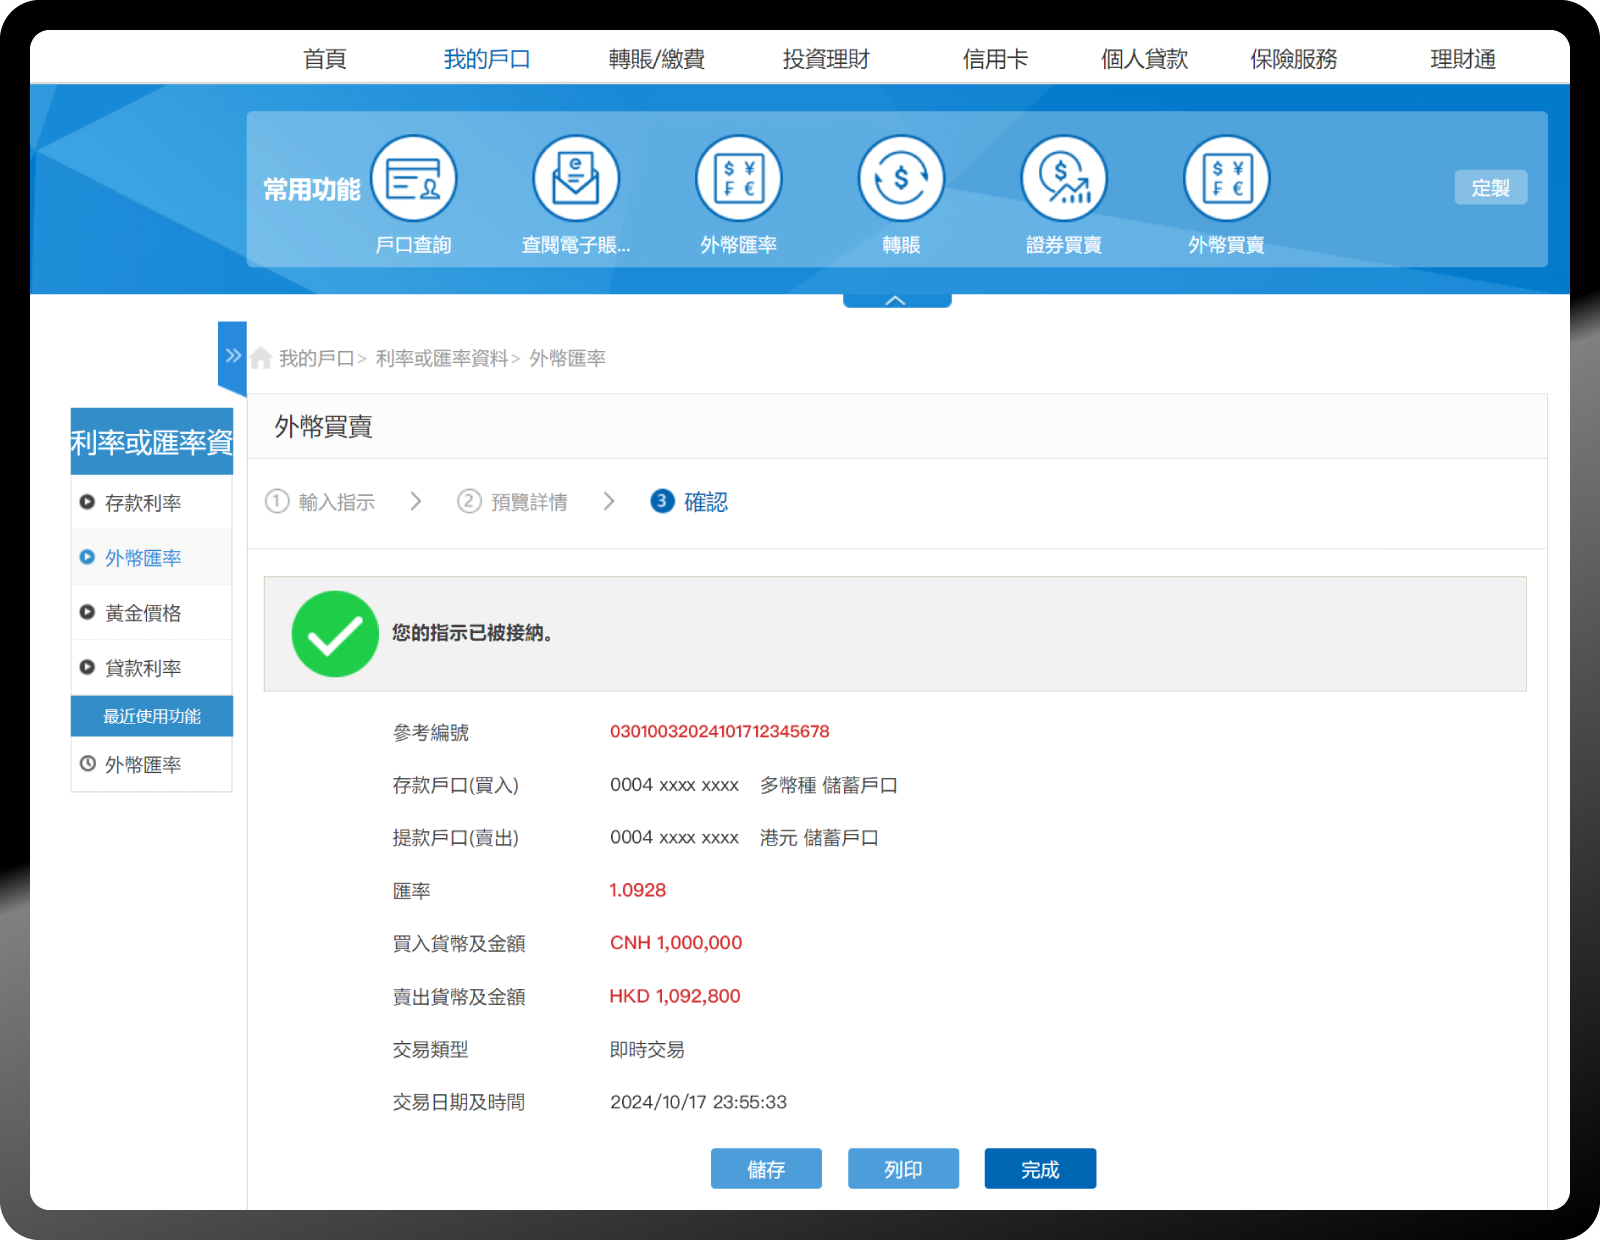1600x1240 pixels.
Task: Open 我的戶口 menu
Action: [x=487, y=59]
